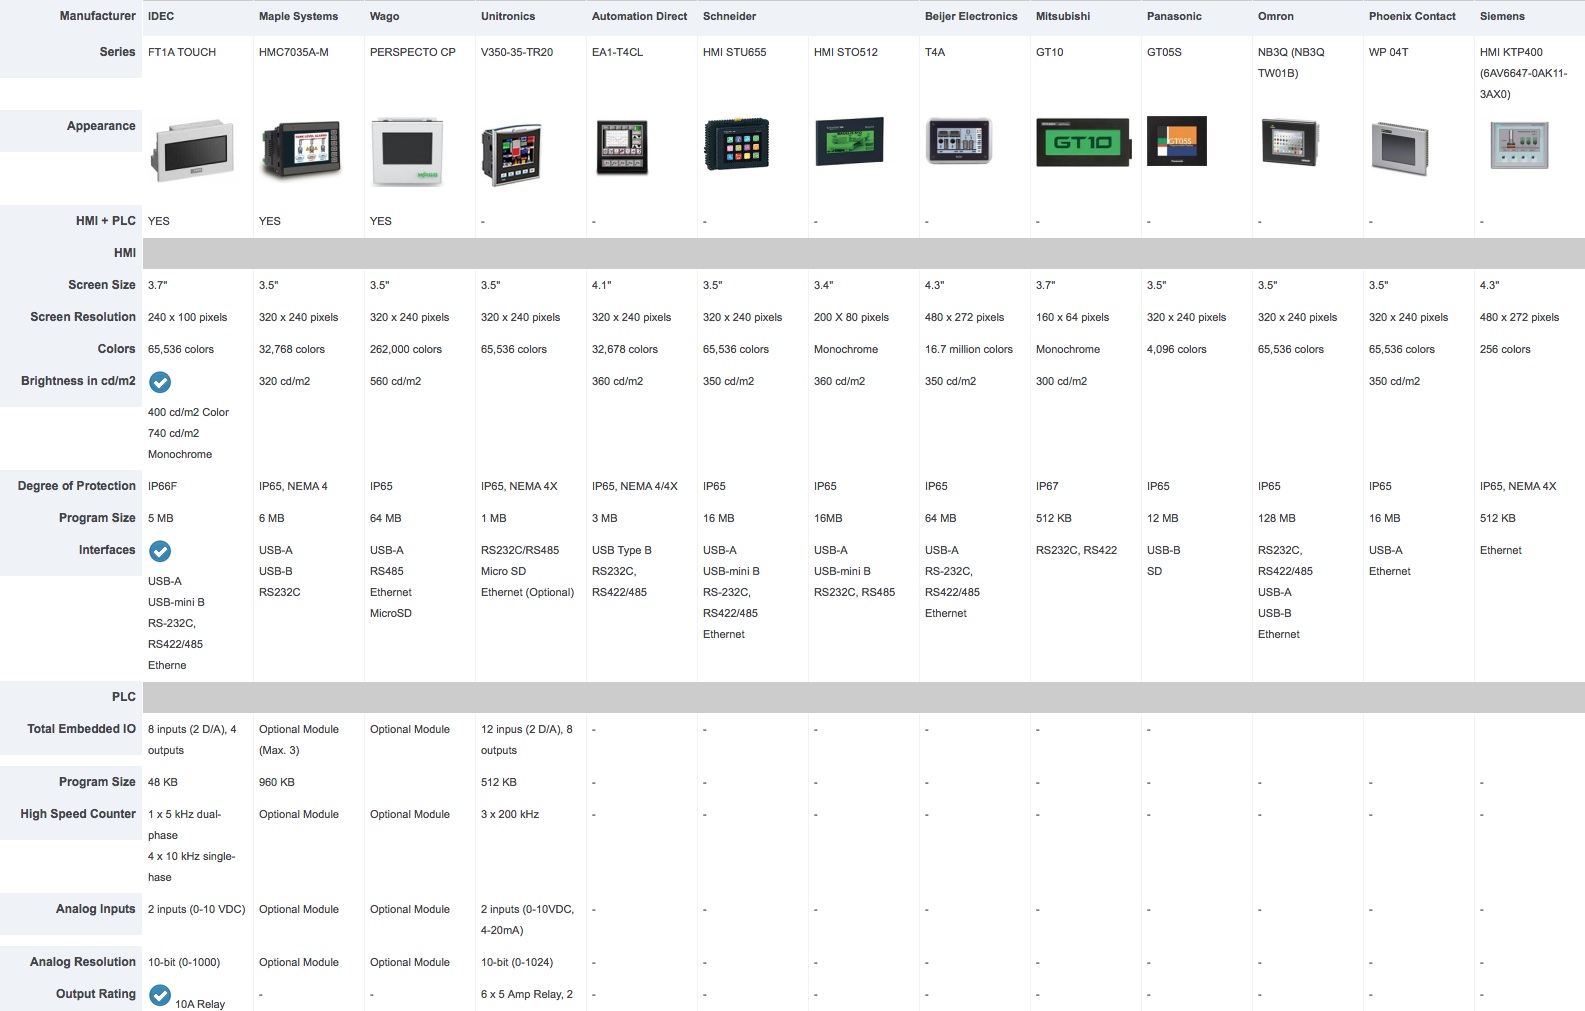Open the IDEC FT1A TOUCH product image

tap(193, 150)
